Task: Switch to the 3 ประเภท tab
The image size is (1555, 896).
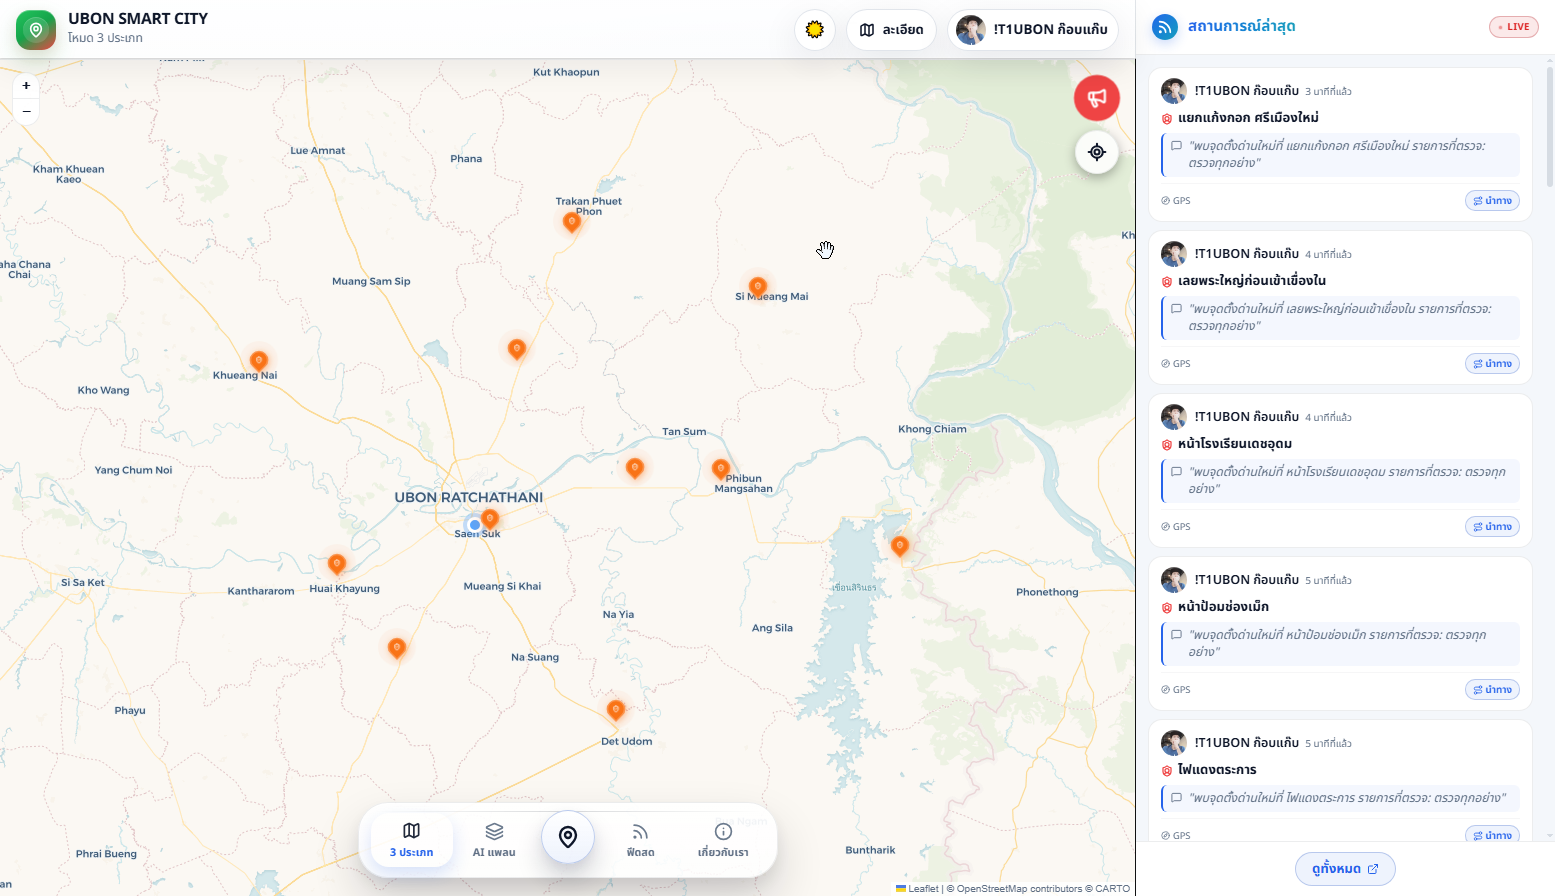Action: [411, 839]
